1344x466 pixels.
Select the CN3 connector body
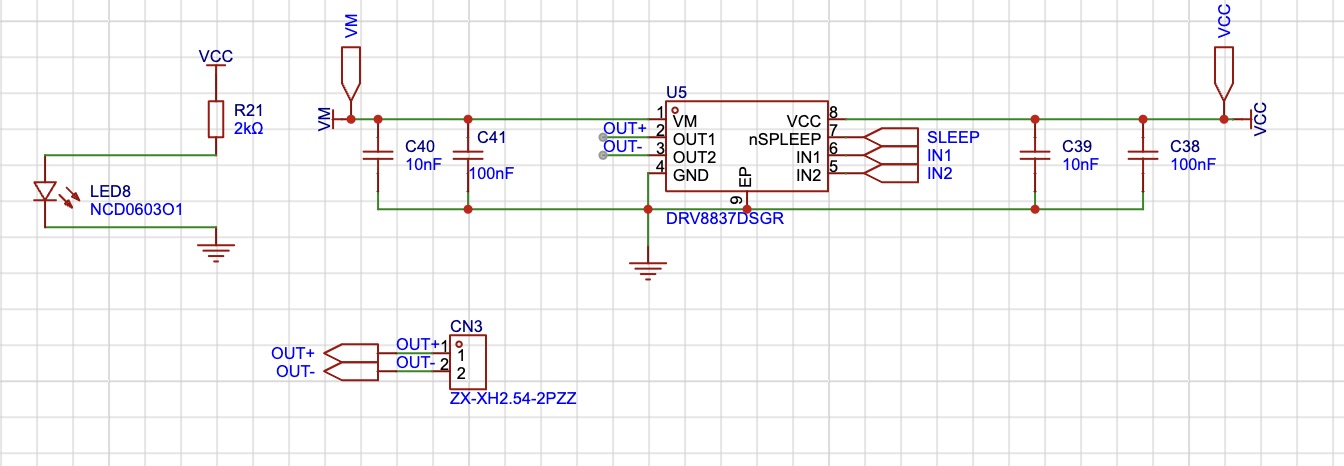tap(468, 363)
